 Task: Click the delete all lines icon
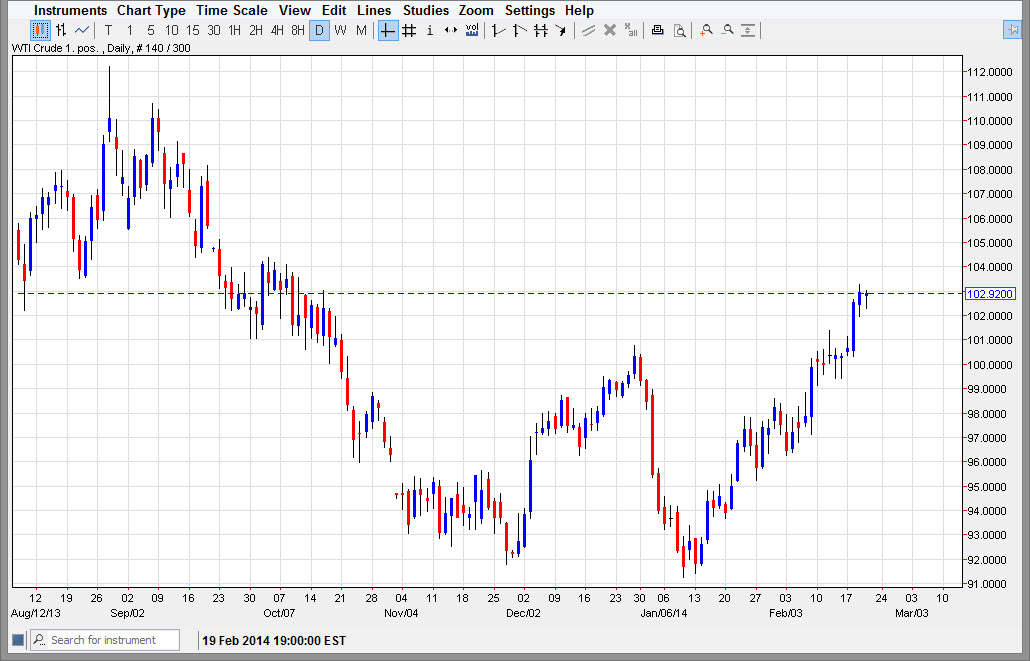630,30
